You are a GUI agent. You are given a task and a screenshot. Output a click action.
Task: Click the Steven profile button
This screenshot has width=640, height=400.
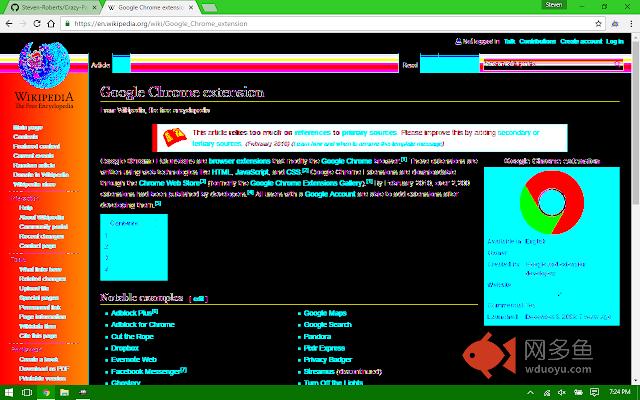(554, 5)
